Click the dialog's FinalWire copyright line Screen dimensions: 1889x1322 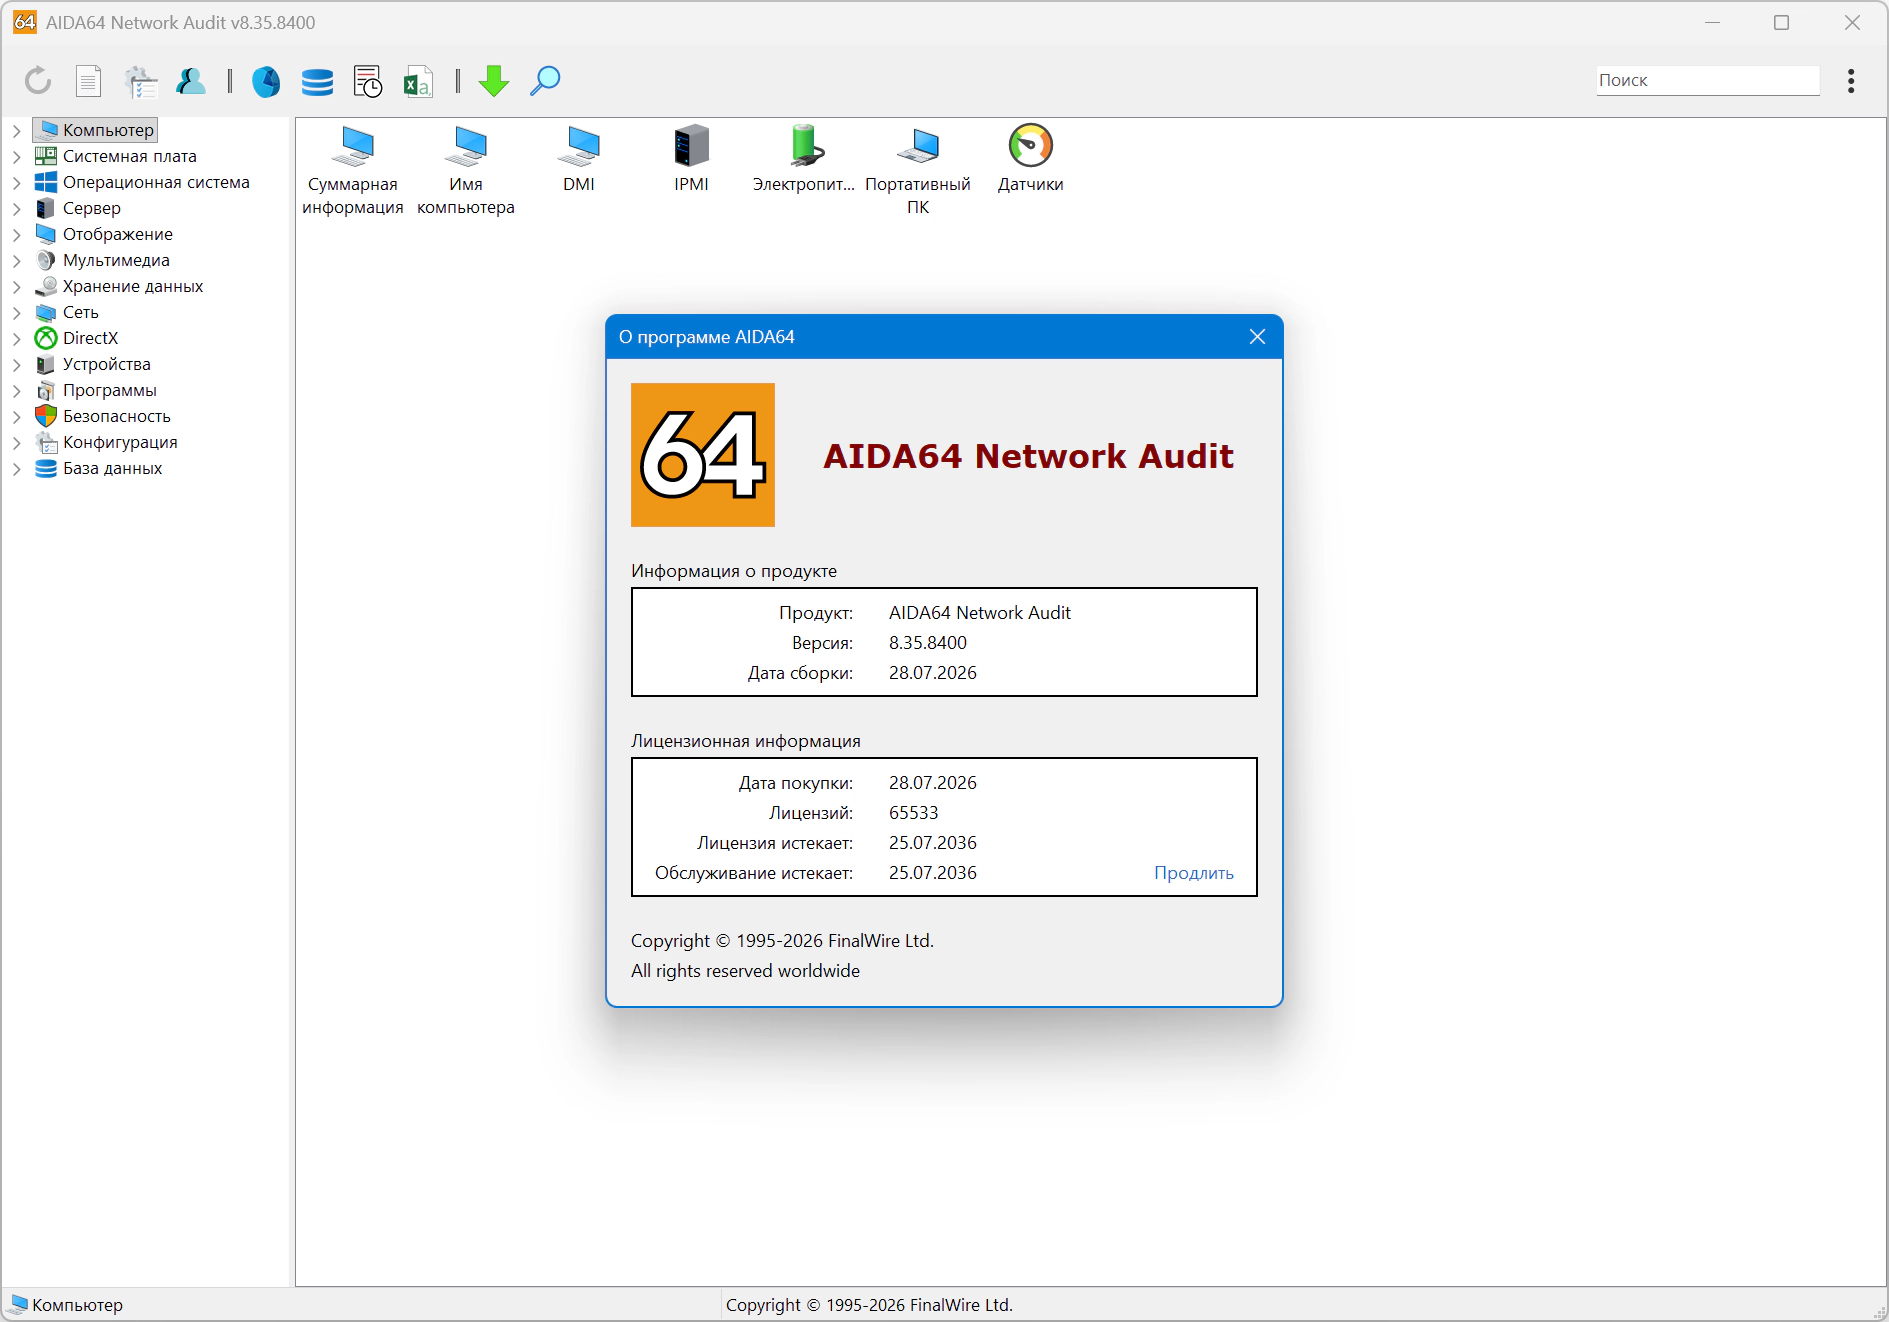coord(782,941)
